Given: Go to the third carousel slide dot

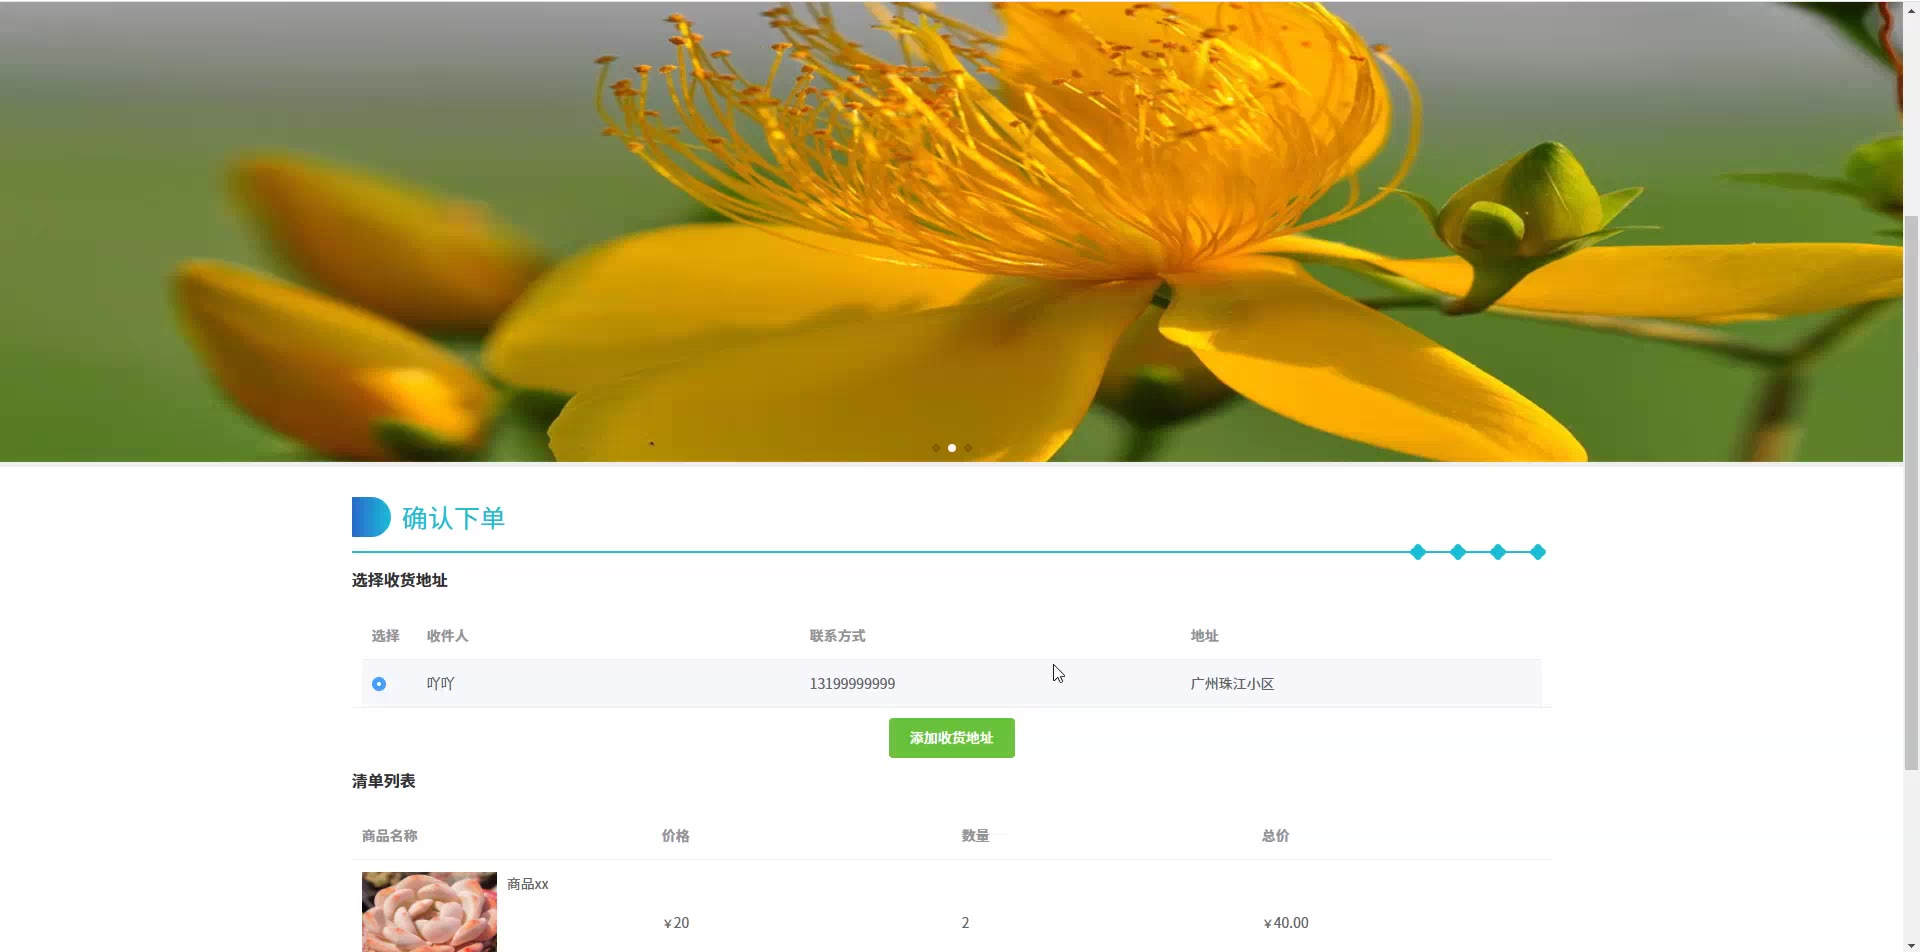Looking at the screenshot, I should (x=968, y=448).
